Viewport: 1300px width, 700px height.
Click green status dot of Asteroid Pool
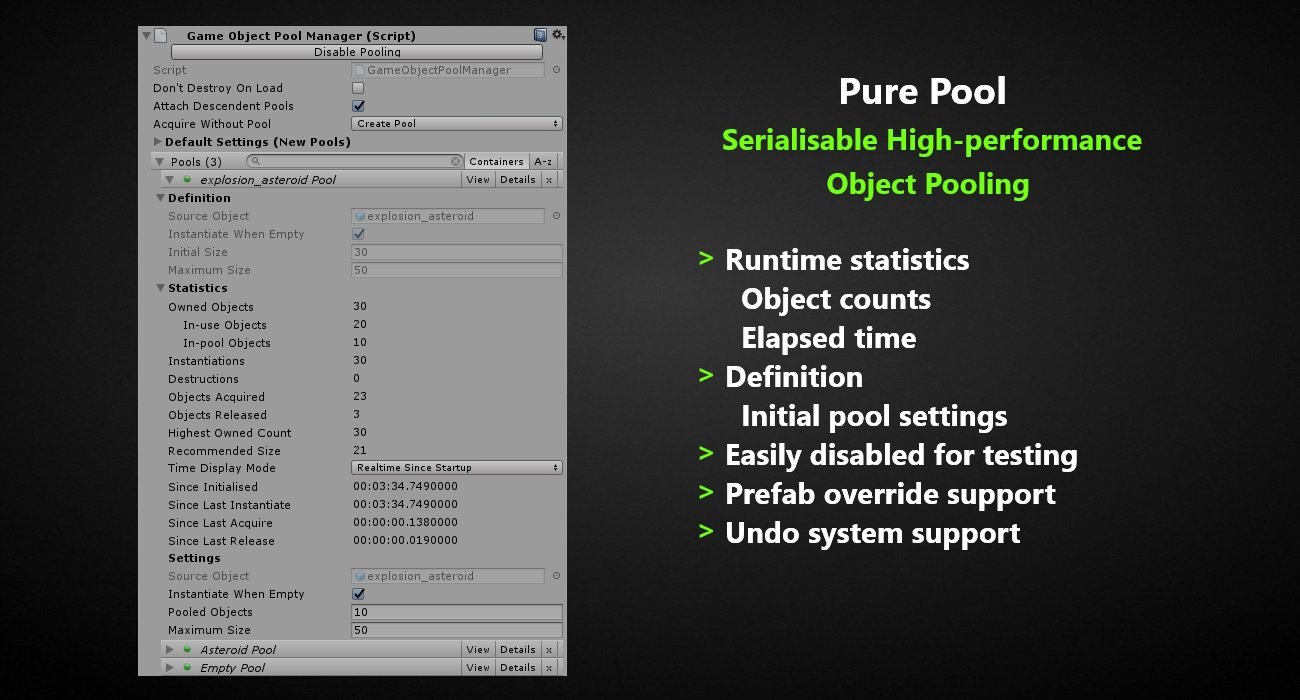coord(186,649)
